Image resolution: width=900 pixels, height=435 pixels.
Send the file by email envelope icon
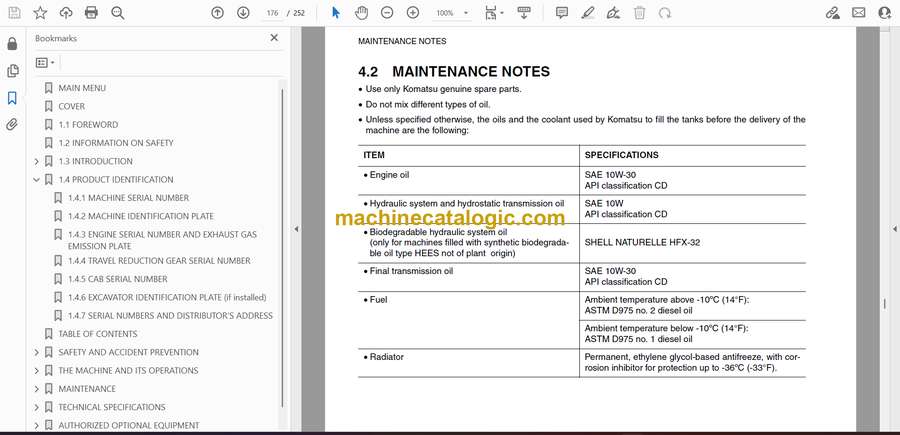(859, 13)
